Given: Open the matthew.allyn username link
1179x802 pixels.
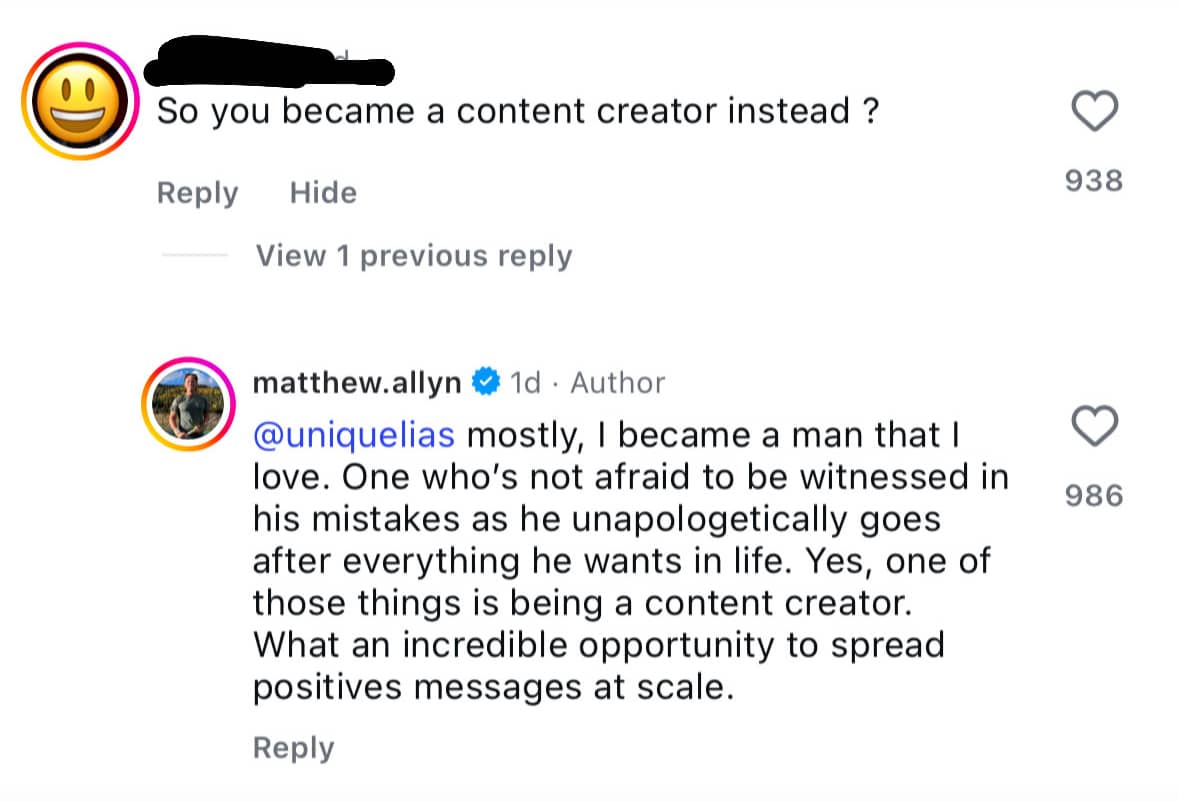Looking at the screenshot, I should point(356,383).
